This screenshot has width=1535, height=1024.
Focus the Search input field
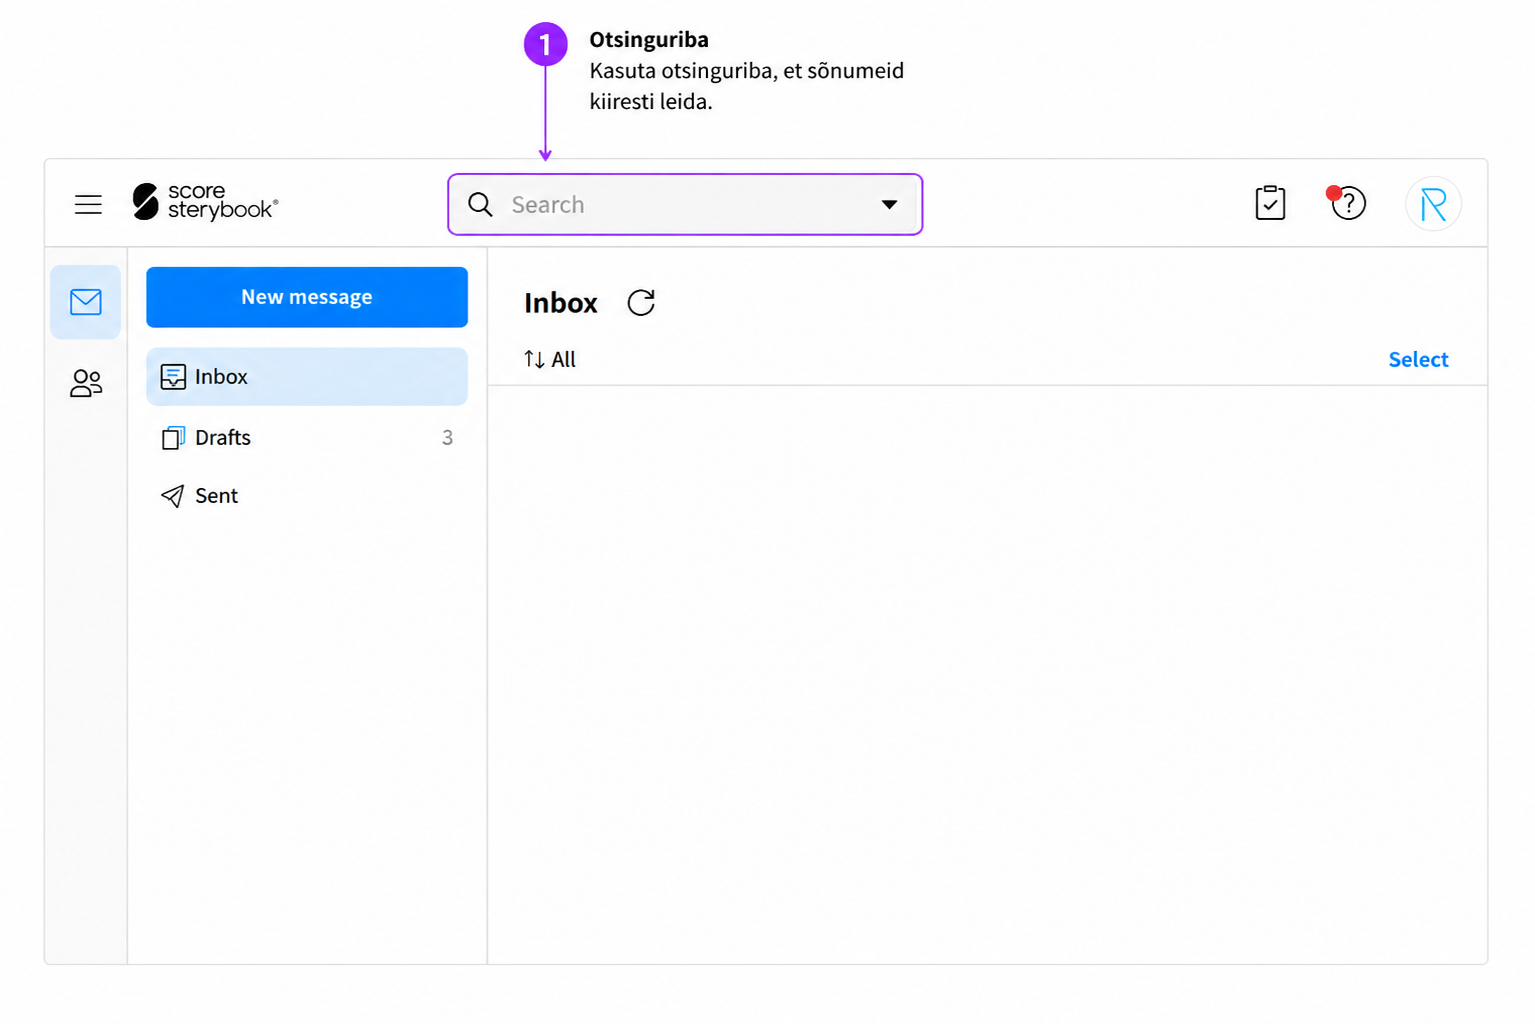pyautogui.click(x=684, y=205)
